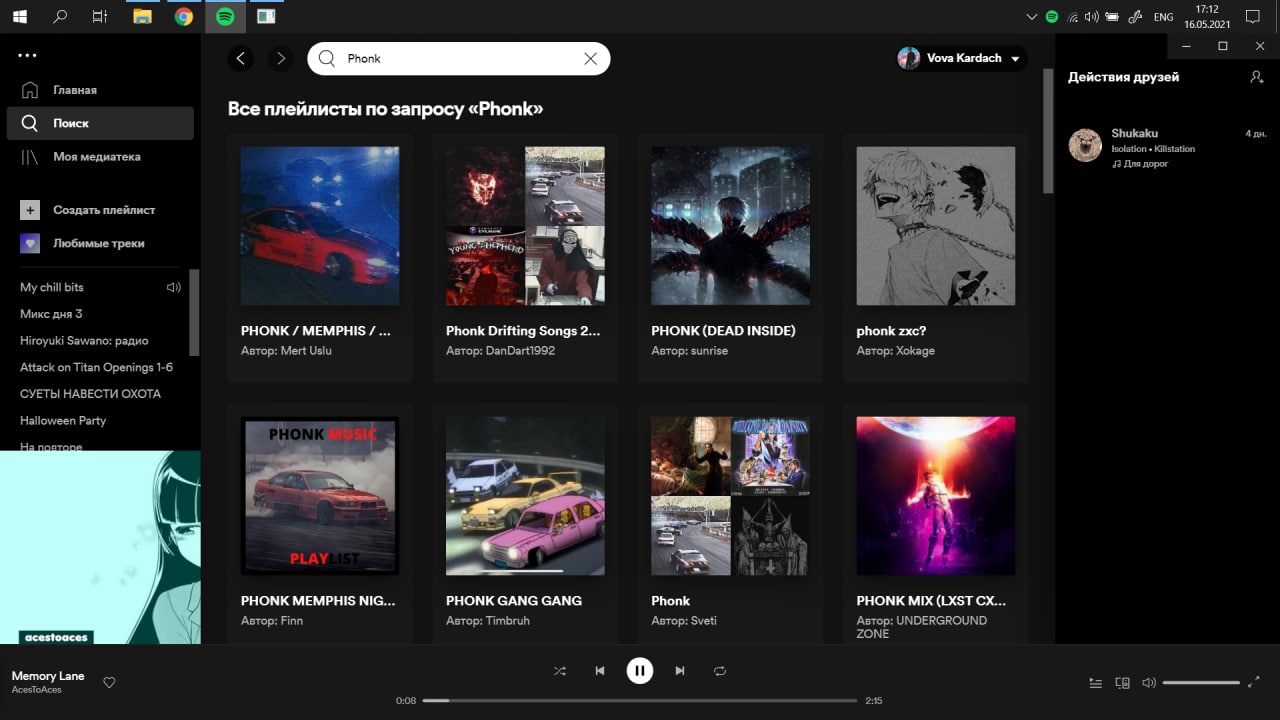Image resolution: width=1280 pixels, height=720 pixels.
Task: Open the Микс дня 3 playlist
Action: [51, 314]
